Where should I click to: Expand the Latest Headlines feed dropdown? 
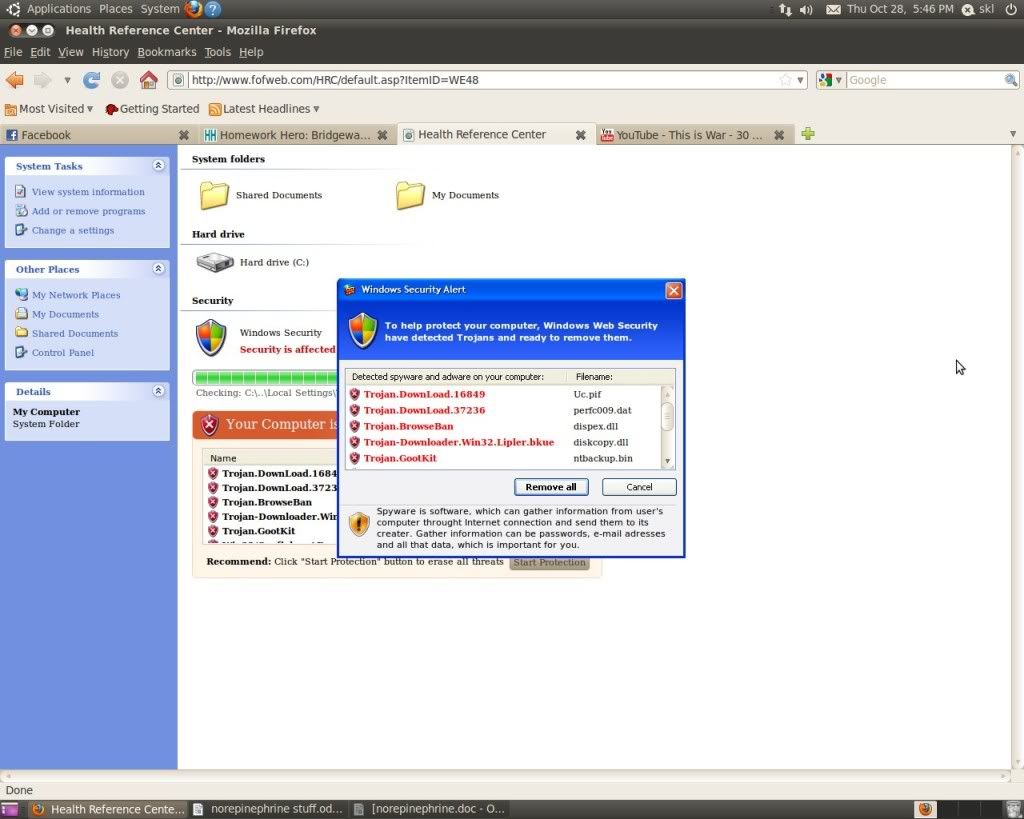point(264,109)
